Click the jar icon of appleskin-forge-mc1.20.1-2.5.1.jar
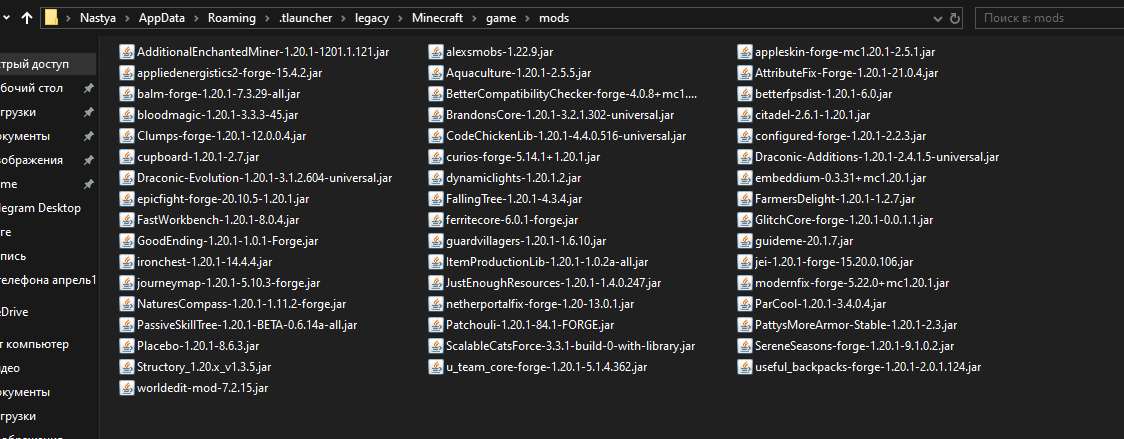Screen dimensions: 1124x439 pyautogui.click(x=745, y=52)
